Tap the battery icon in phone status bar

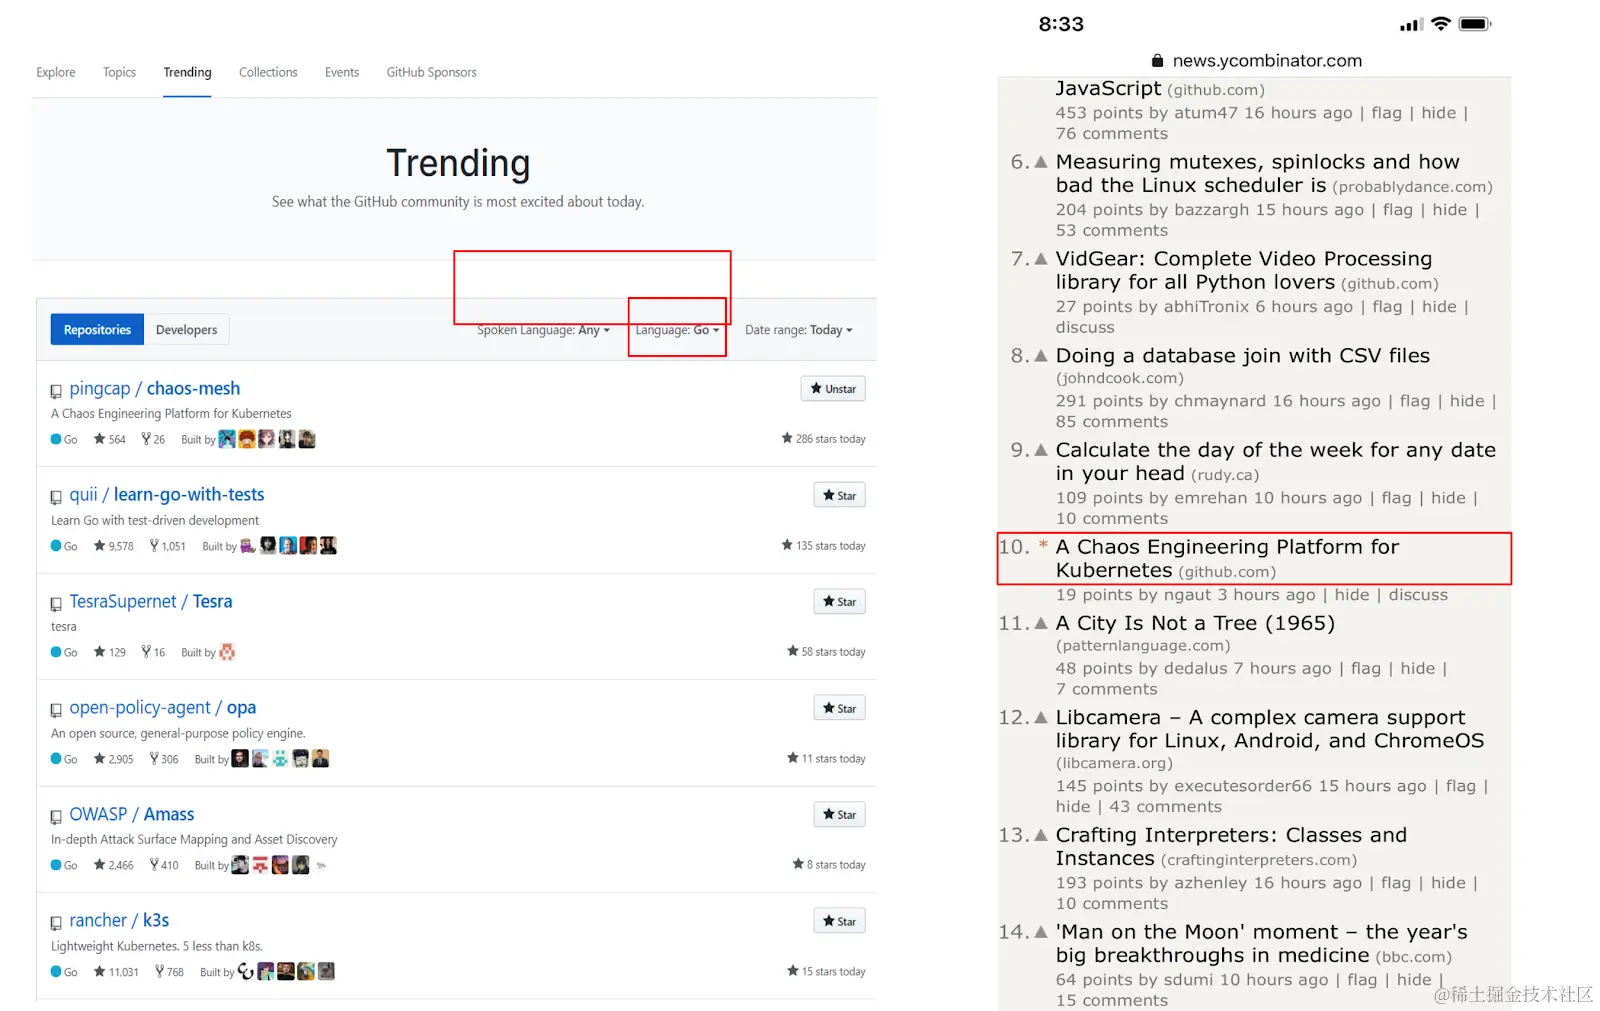tap(1475, 24)
